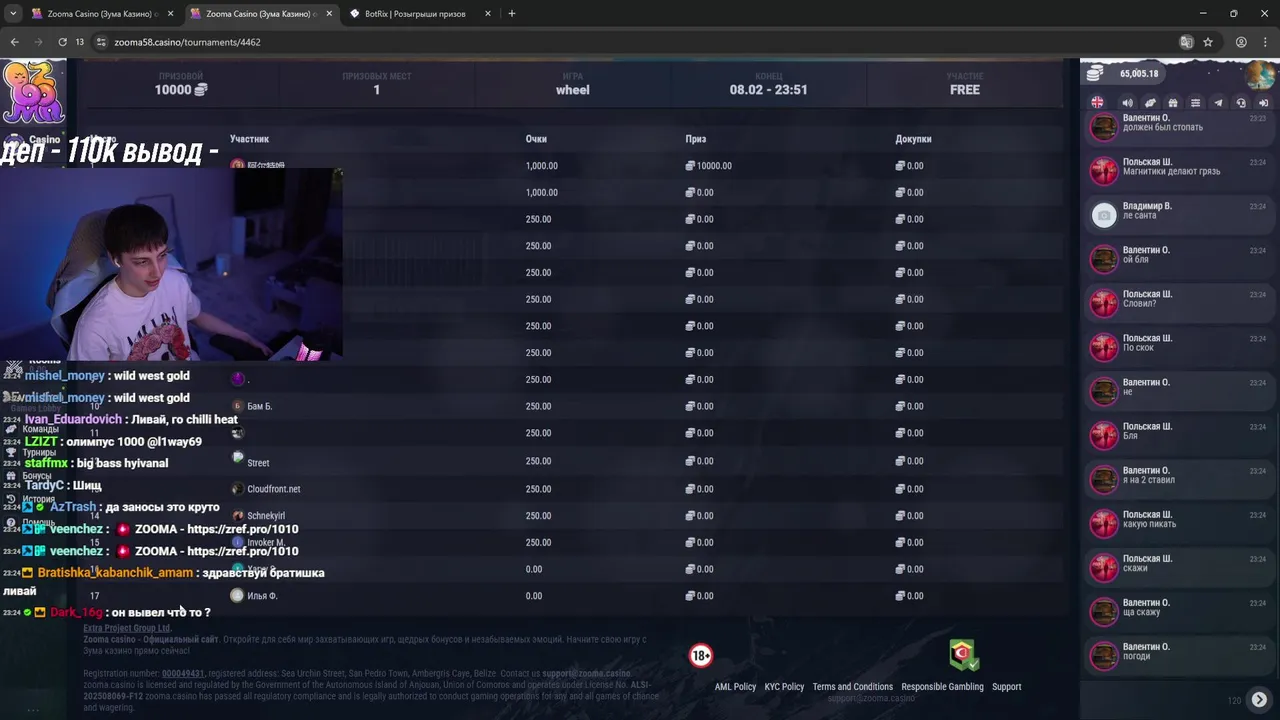Bookmark this page with star icon
This screenshot has width=1280, height=720.
click(x=1208, y=42)
